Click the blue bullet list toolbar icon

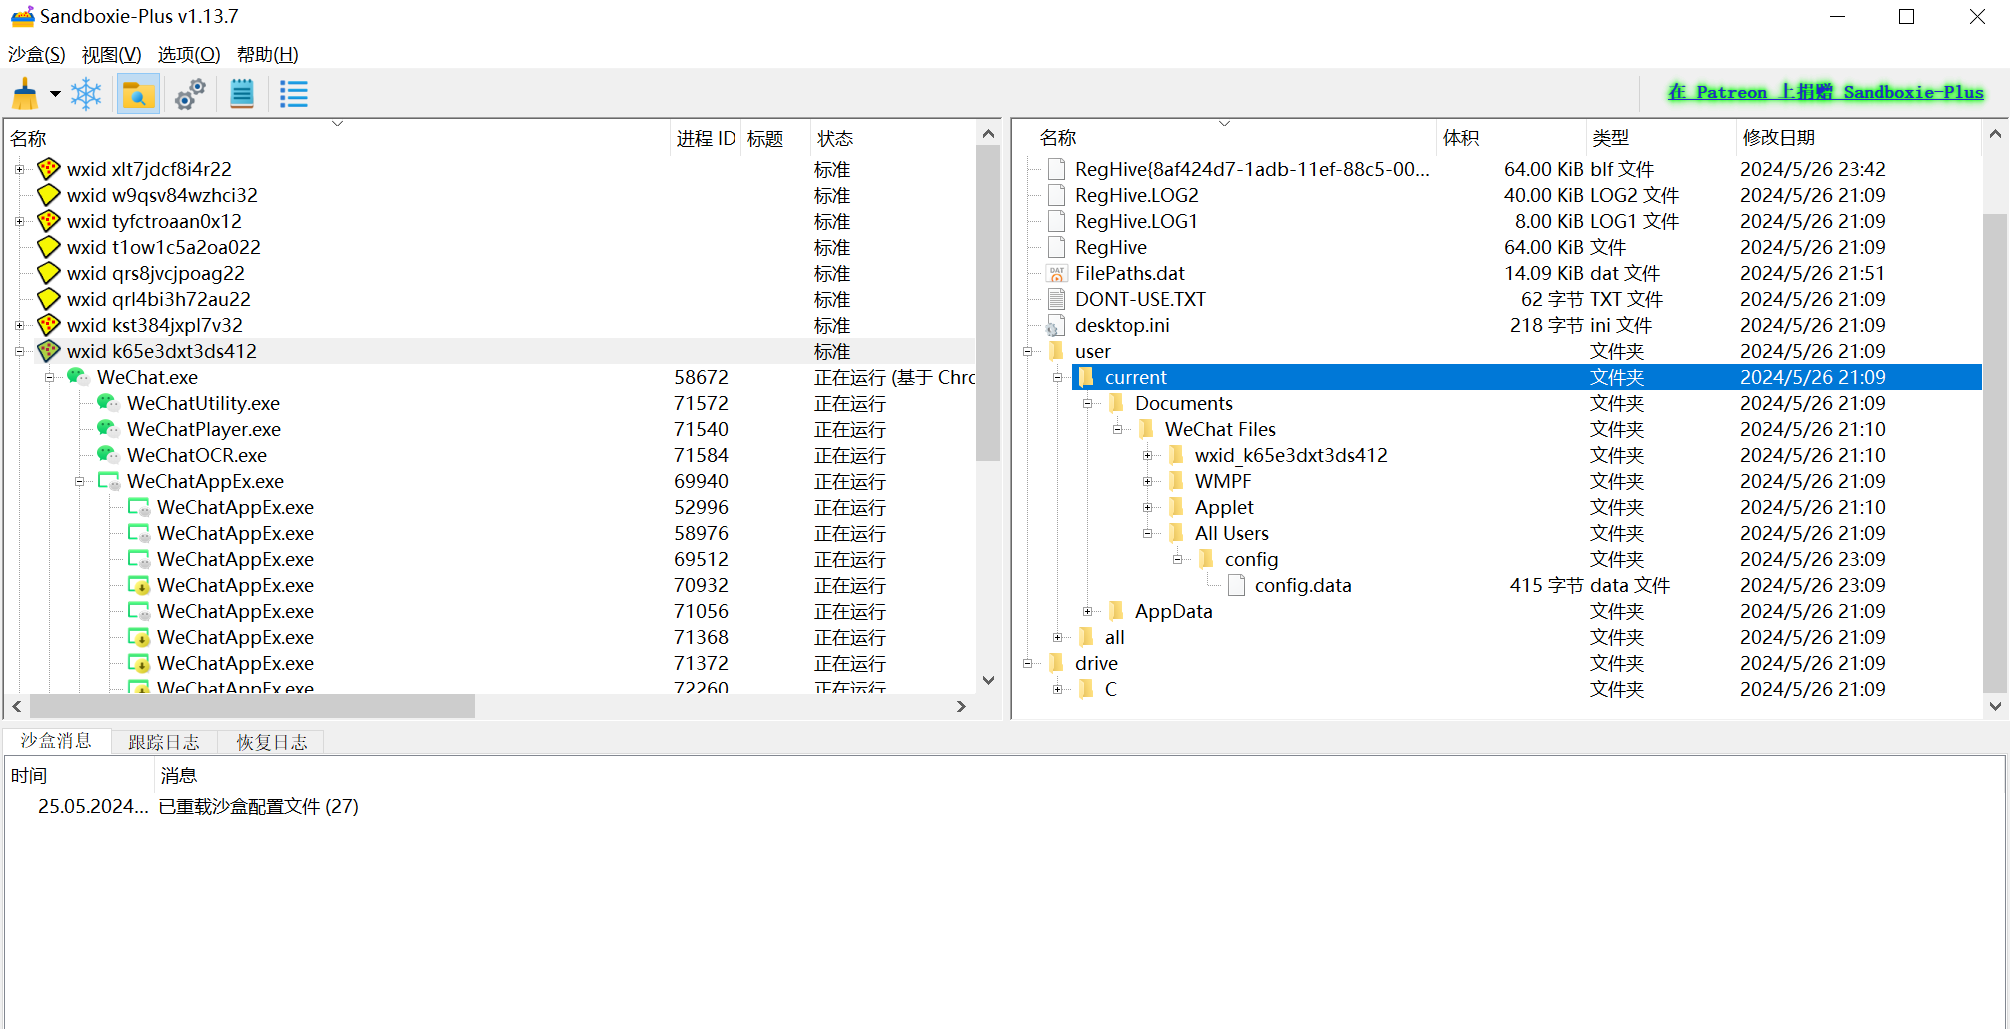(293, 95)
